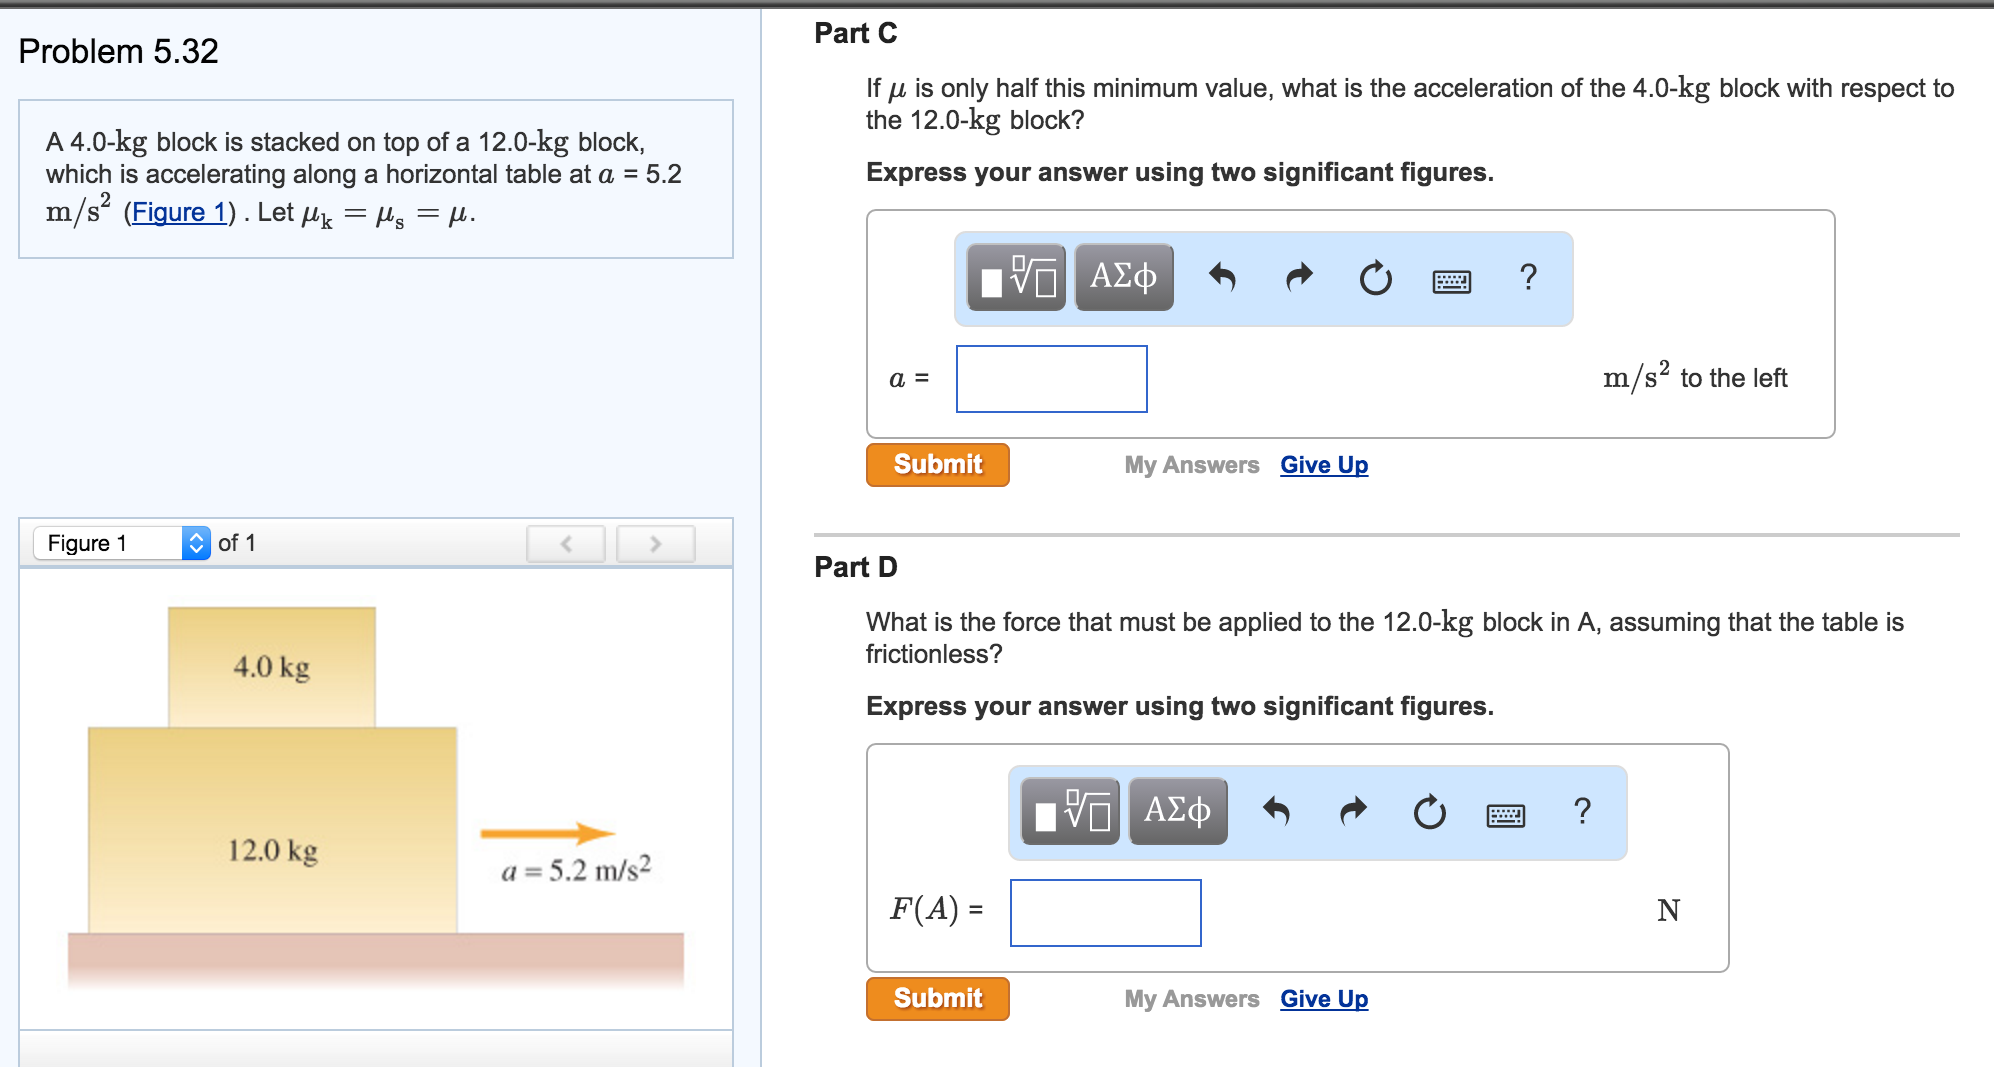Reset the Part D answer with reset icon
Image resolution: width=1994 pixels, height=1067 pixels.
coord(1429,812)
